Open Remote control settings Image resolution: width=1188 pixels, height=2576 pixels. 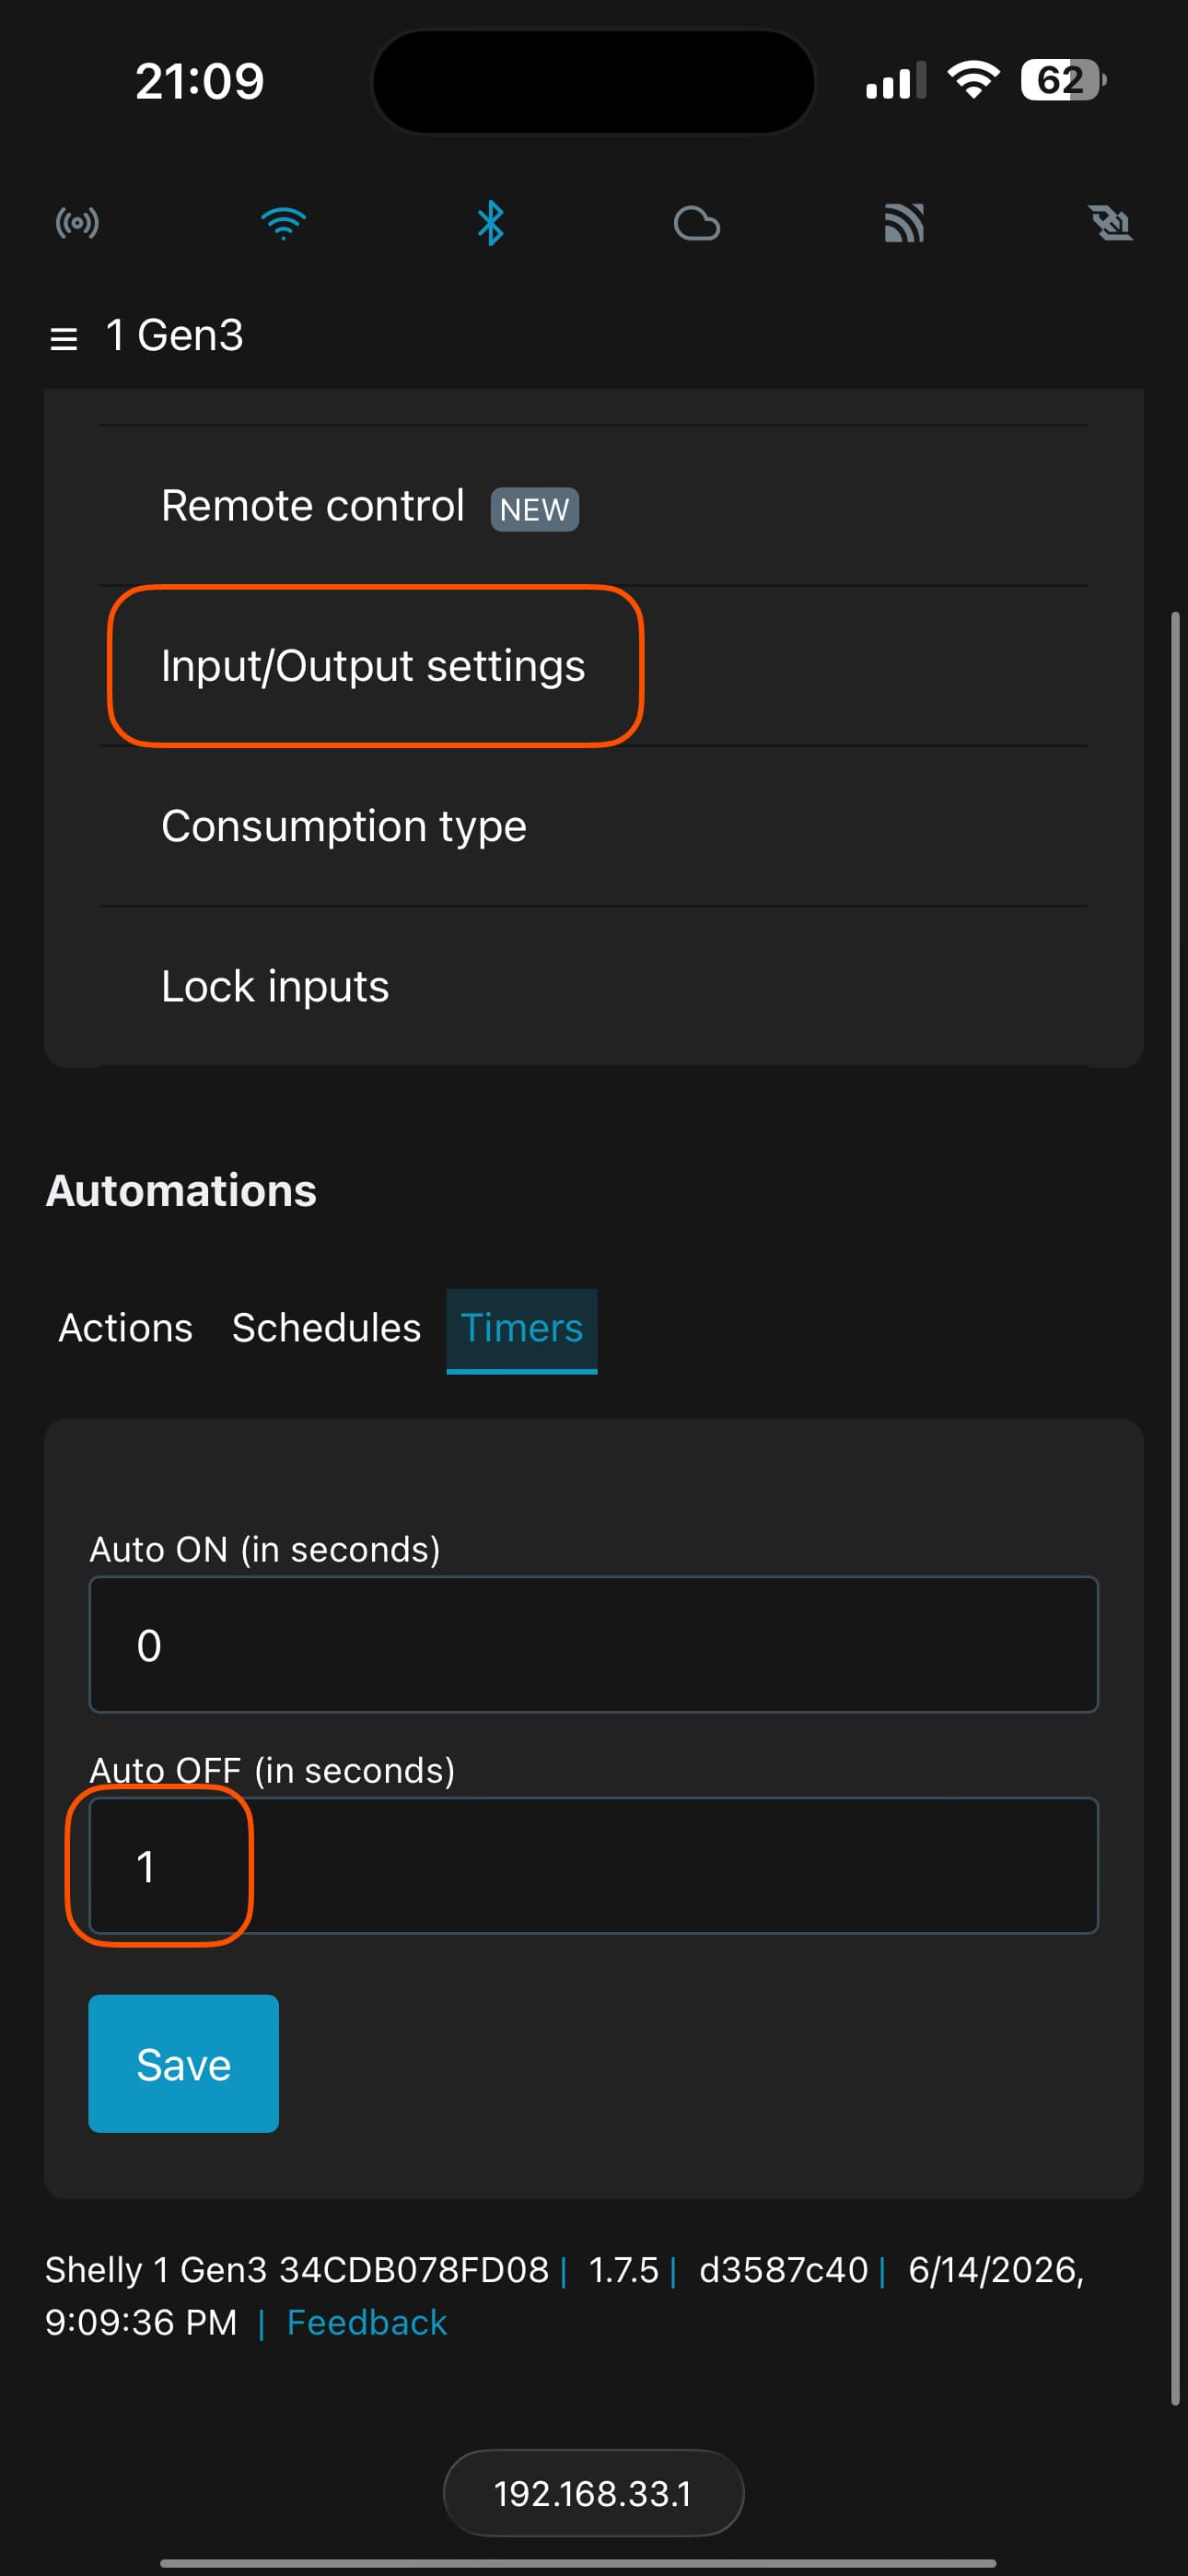[x=594, y=506]
